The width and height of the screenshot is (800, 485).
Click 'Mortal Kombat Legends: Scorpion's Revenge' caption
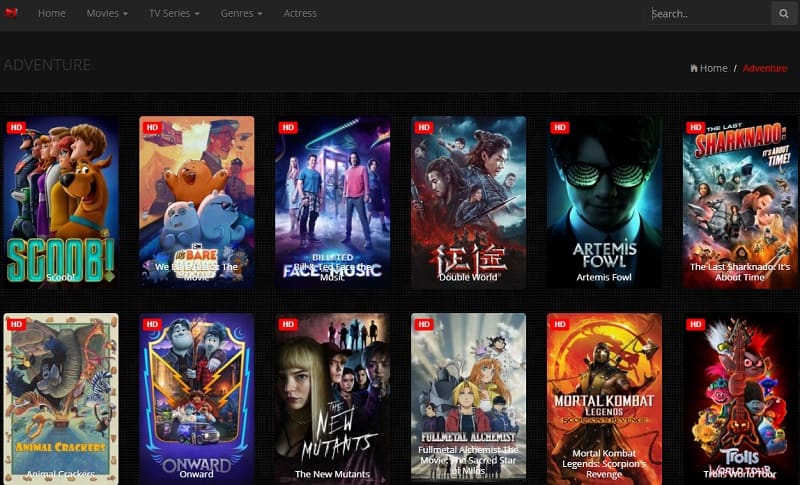pyautogui.click(x=604, y=464)
